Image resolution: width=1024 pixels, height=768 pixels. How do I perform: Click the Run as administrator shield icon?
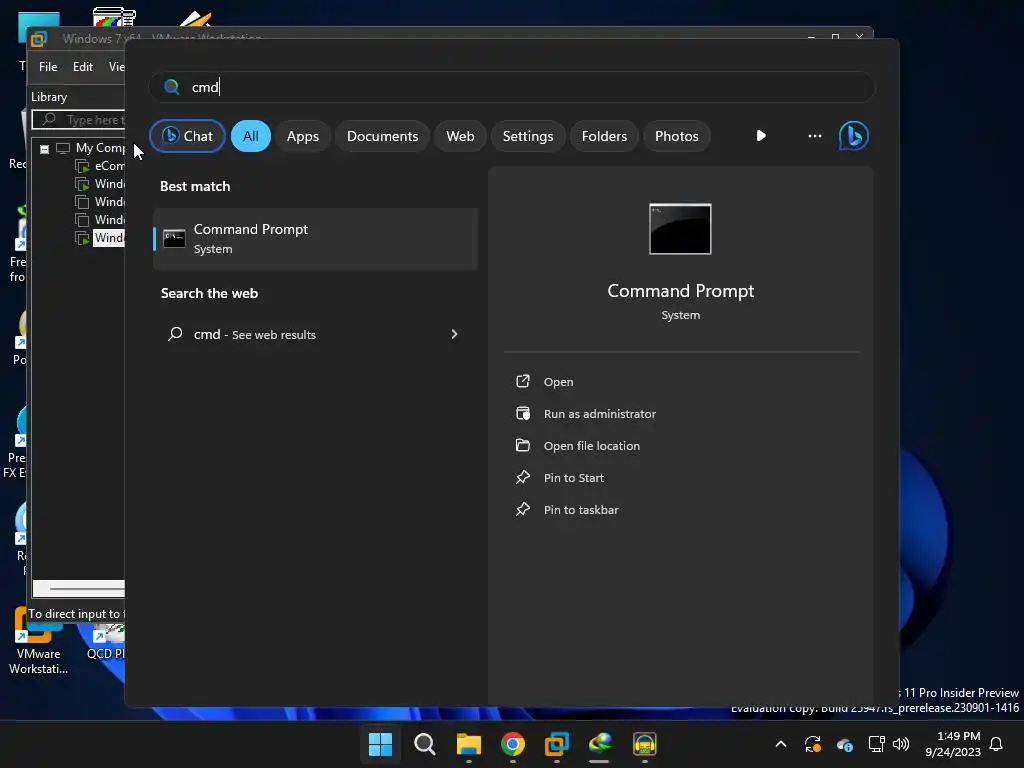coord(522,413)
